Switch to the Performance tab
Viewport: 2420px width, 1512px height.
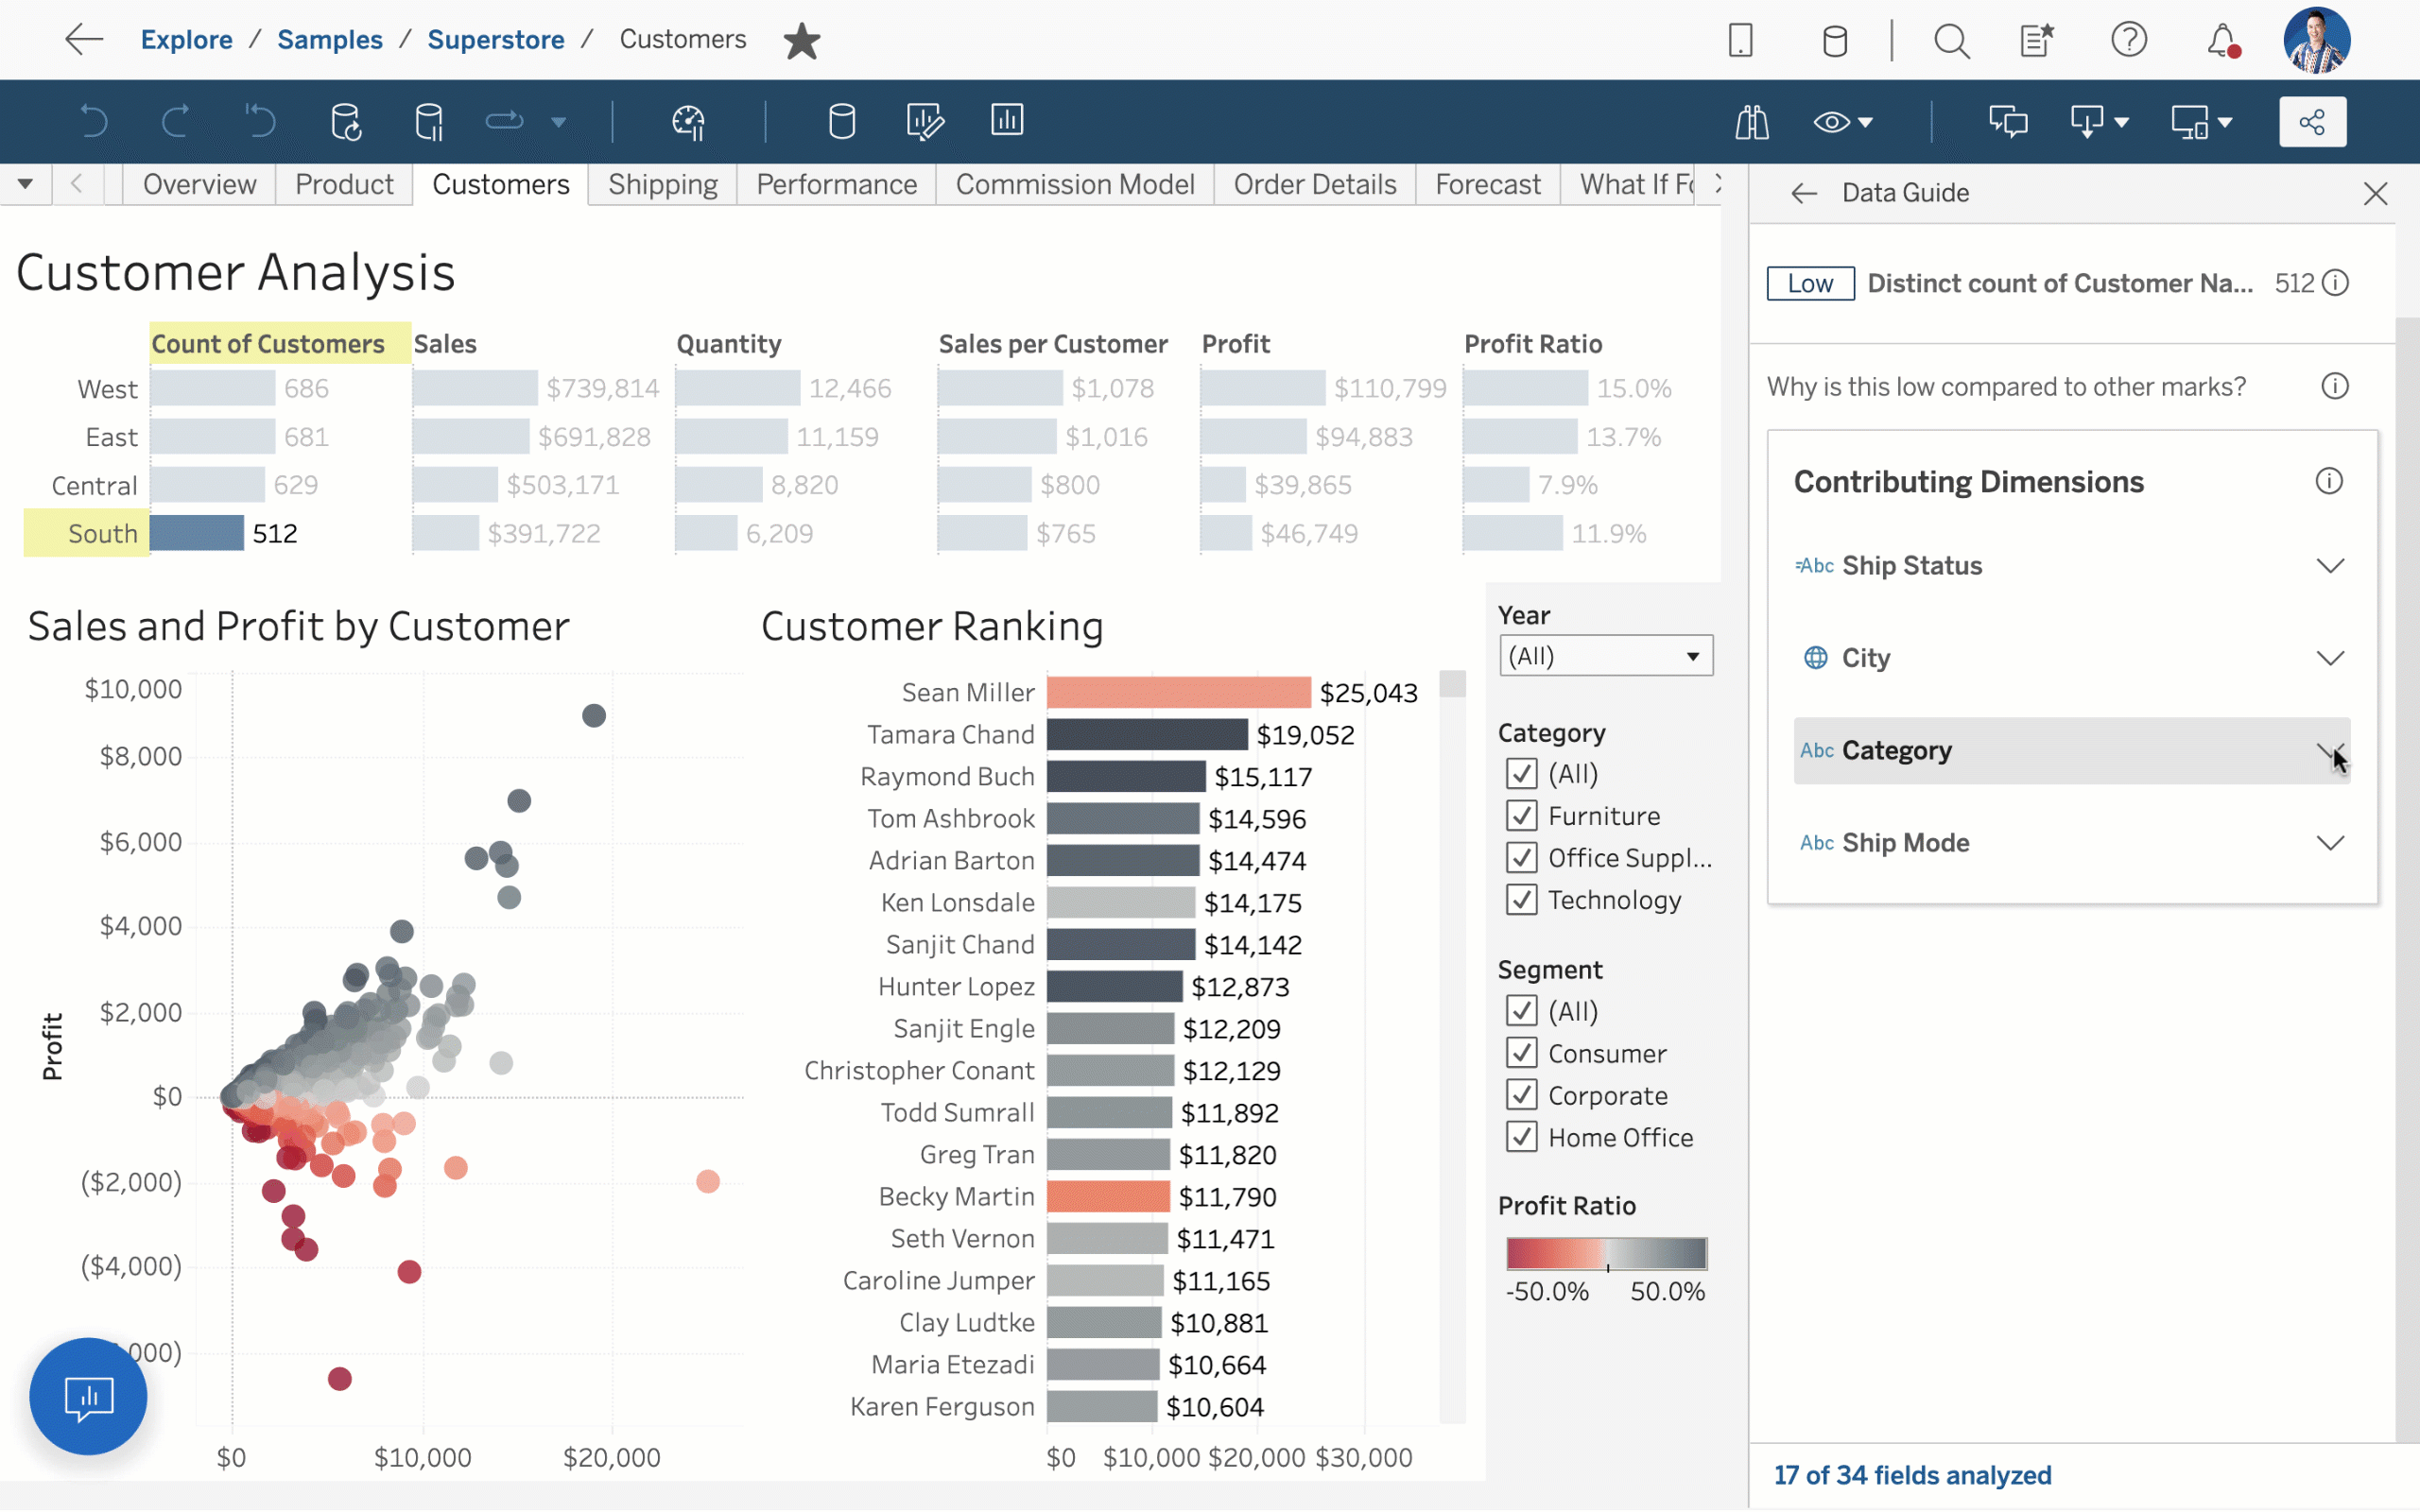coord(837,183)
